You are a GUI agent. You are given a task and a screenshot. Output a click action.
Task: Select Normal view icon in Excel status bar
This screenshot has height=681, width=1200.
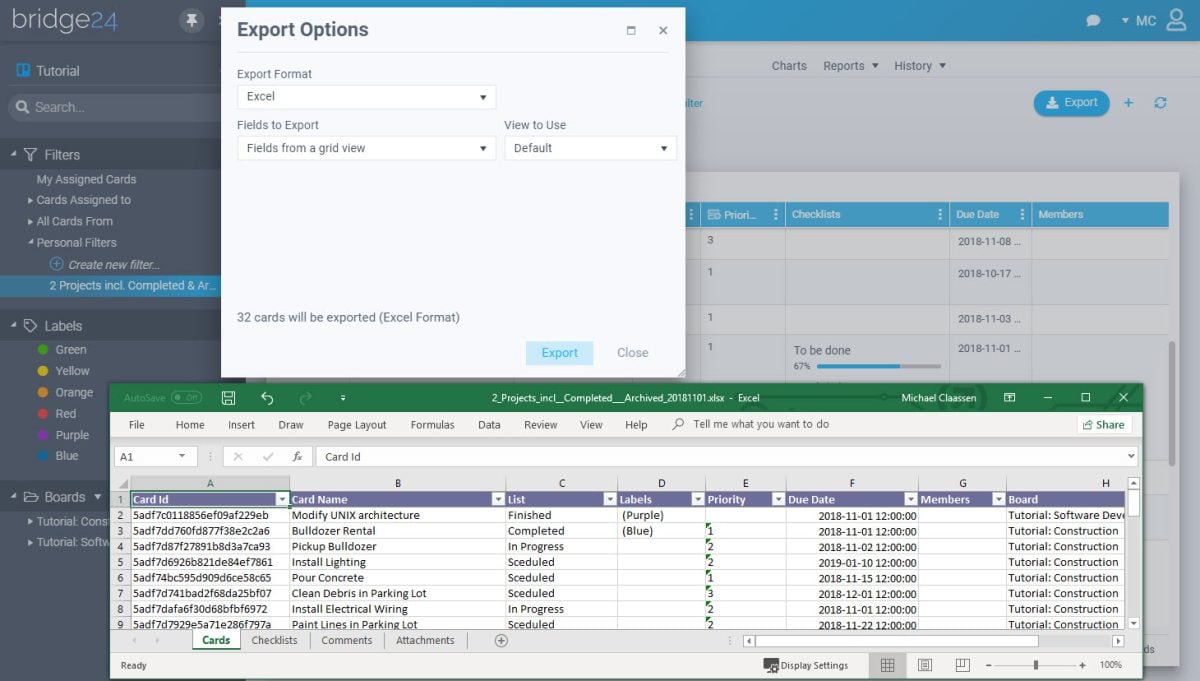click(886, 665)
